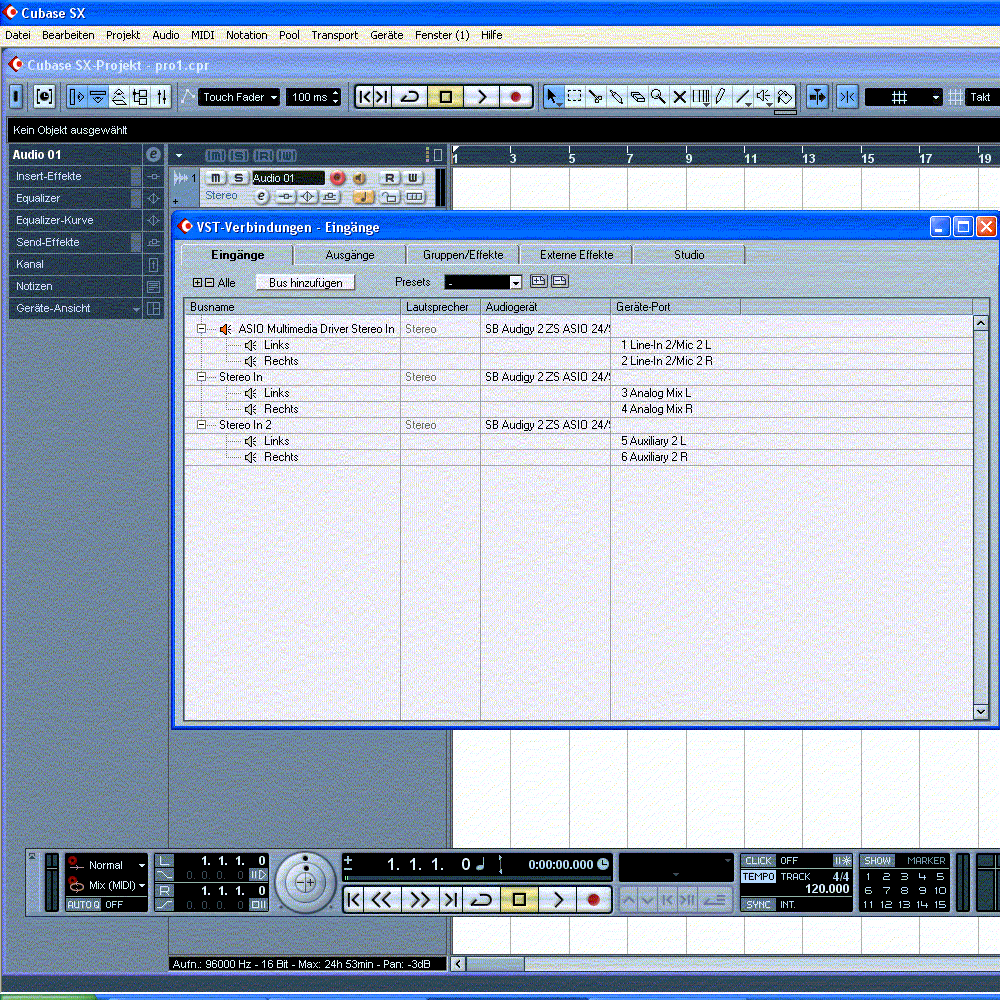Click bar 9 on the timeline ruler
1000x1000 pixels.
688,158
